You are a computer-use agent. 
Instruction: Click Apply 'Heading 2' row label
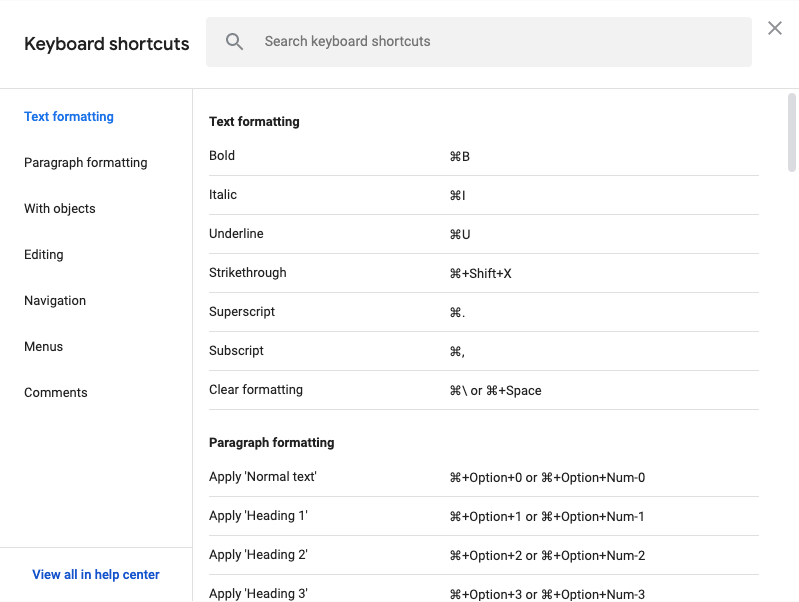(x=258, y=555)
